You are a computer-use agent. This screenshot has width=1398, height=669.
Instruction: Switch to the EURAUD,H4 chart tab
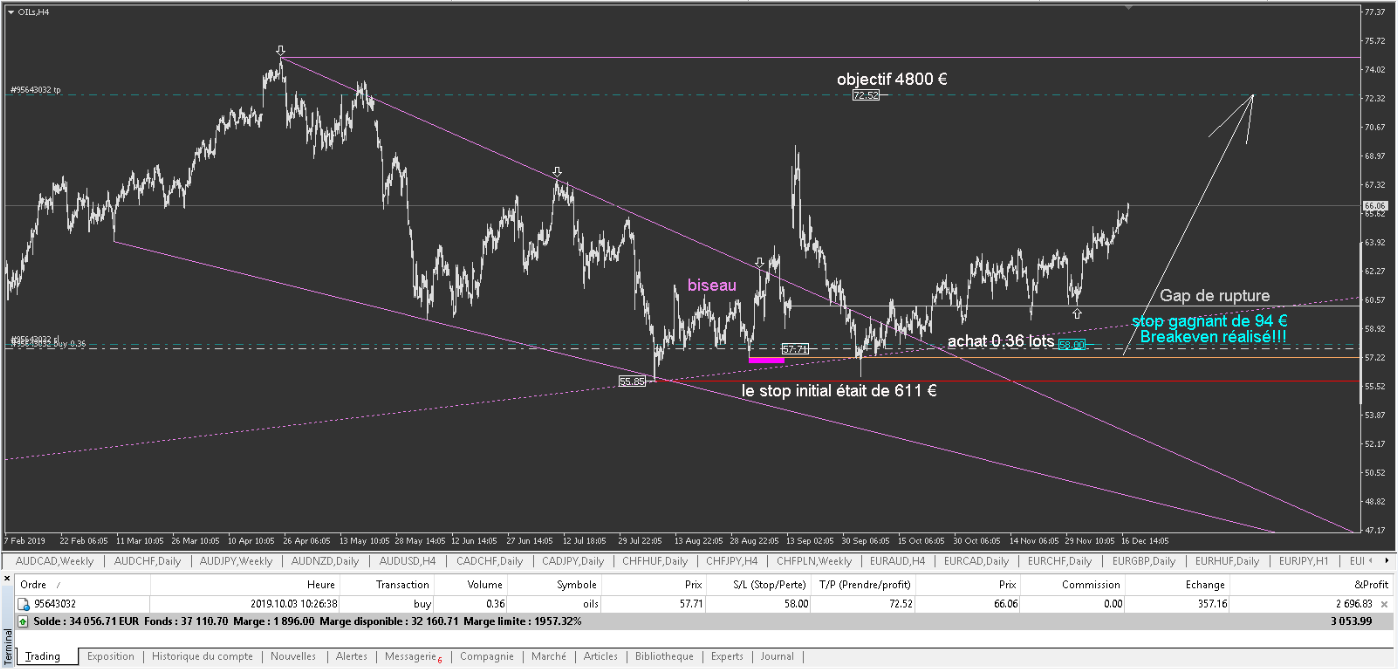(896, 561)
